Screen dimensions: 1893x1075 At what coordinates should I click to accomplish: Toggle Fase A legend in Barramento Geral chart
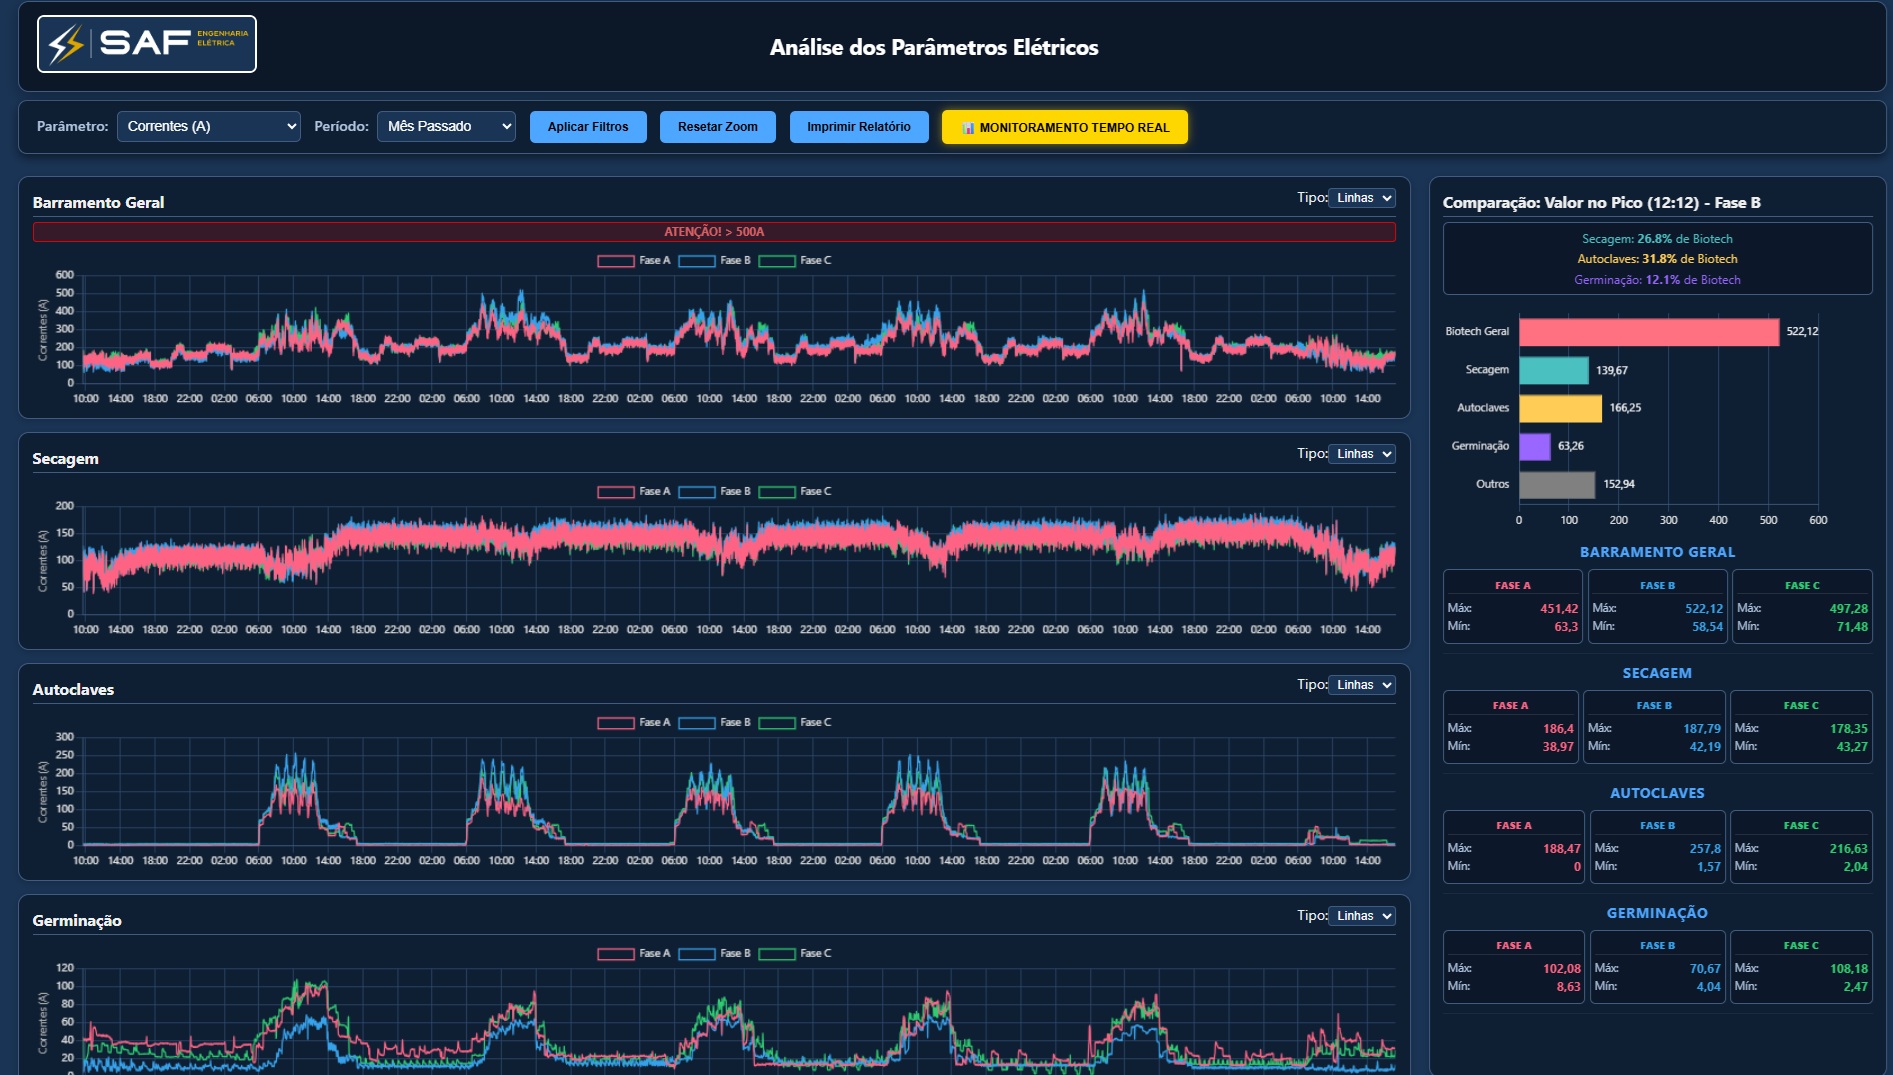[x=634, y=261]
